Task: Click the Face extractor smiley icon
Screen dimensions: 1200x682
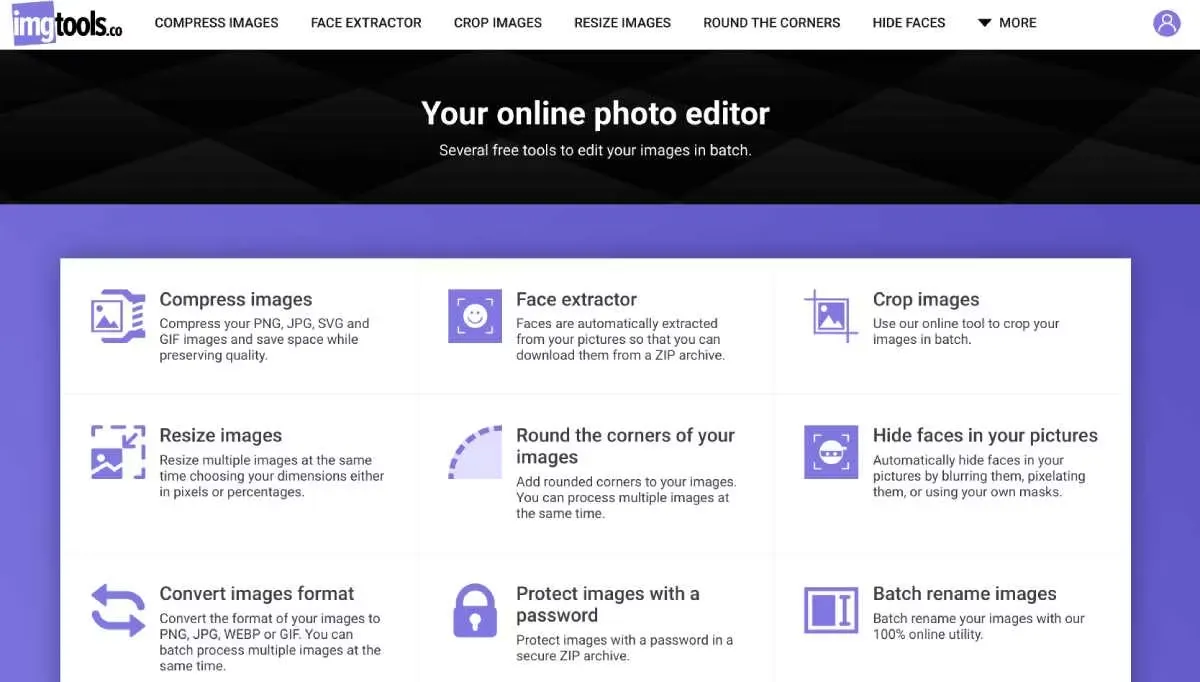Action: coord(475,316)
